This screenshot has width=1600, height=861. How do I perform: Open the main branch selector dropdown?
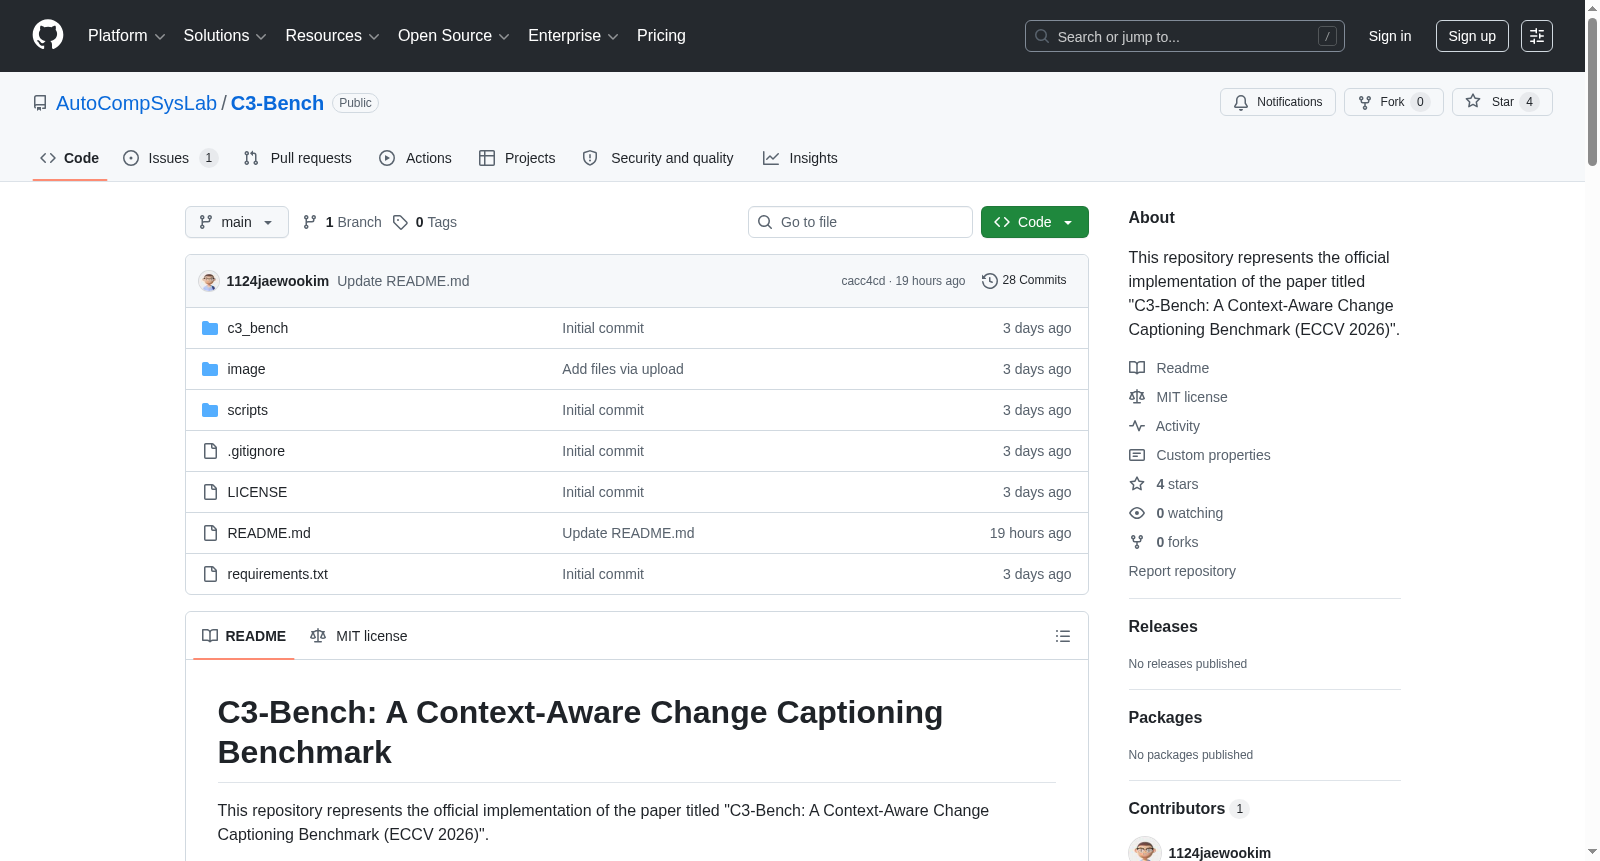pyautogui.click(x=237, y=222)
